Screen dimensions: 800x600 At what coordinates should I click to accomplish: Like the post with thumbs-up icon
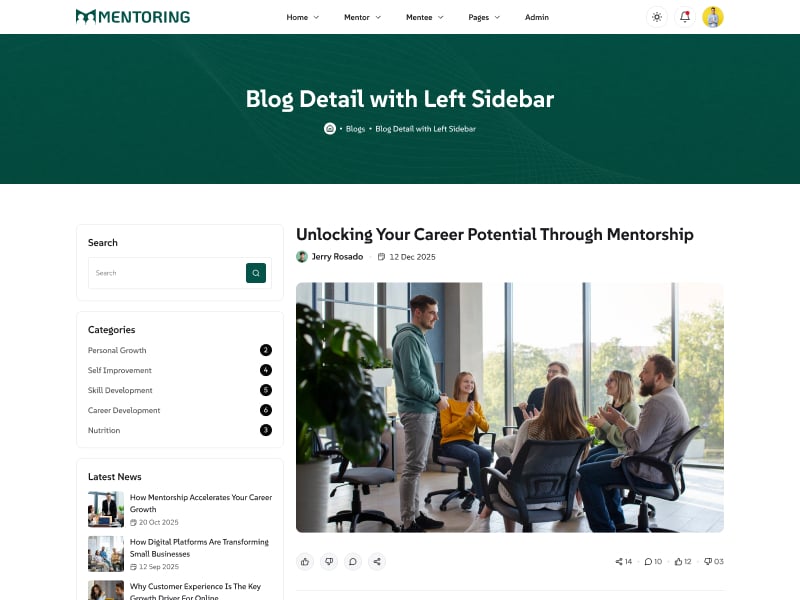coord(305,562)
